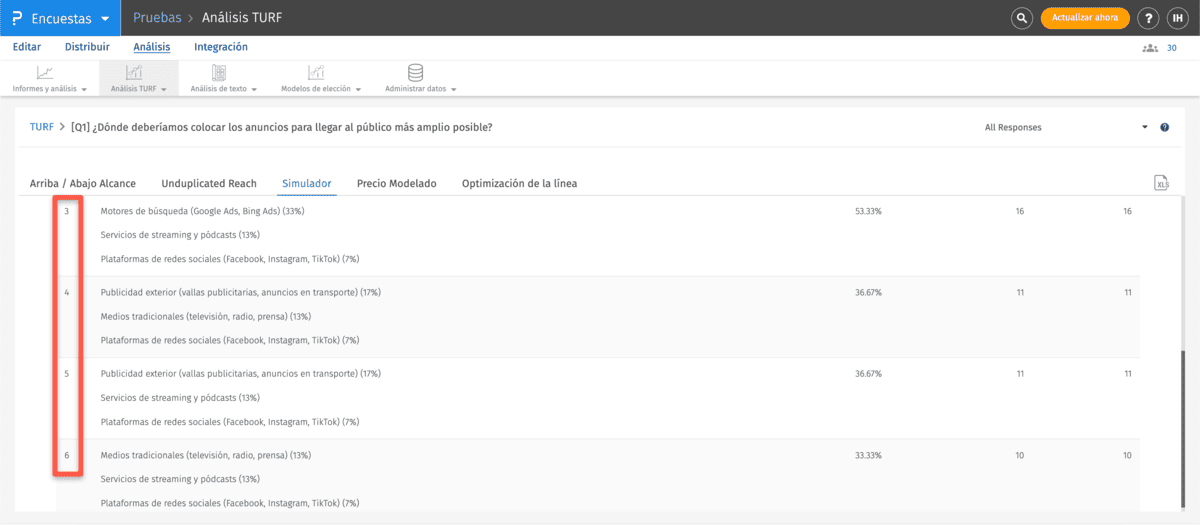Open the Optimización de la línea tab
The height and width of the screenshot is (525, 1200).
pos(519,184)
